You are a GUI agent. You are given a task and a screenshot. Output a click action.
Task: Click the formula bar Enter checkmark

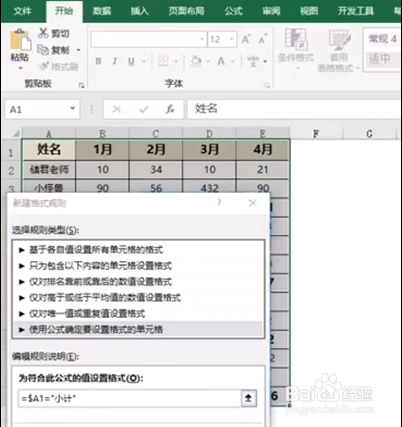pyautogui.click(x=144, y=109)
